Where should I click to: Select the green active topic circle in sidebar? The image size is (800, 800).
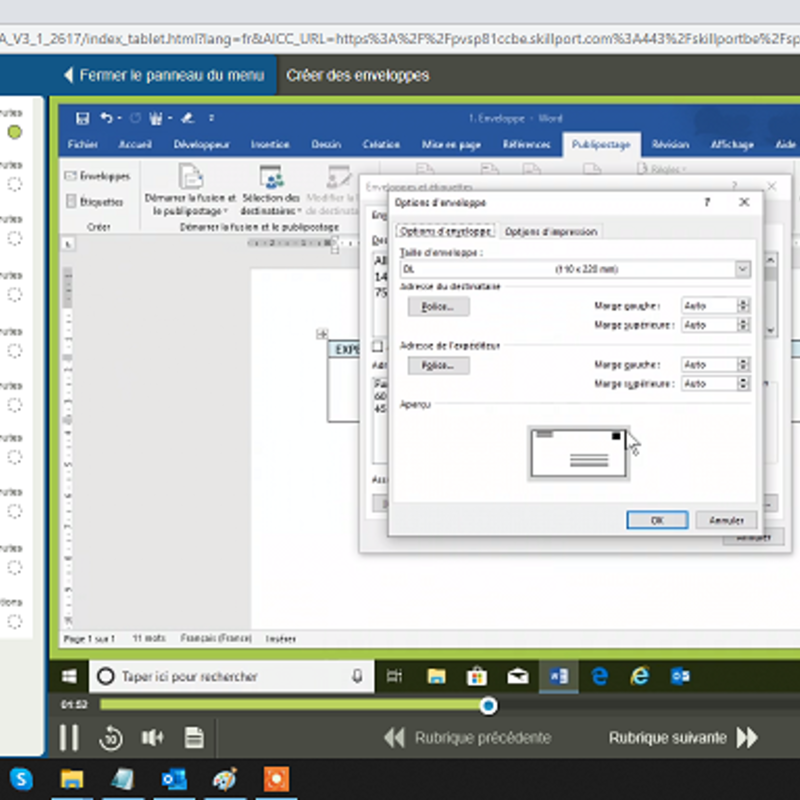point(15,132)
